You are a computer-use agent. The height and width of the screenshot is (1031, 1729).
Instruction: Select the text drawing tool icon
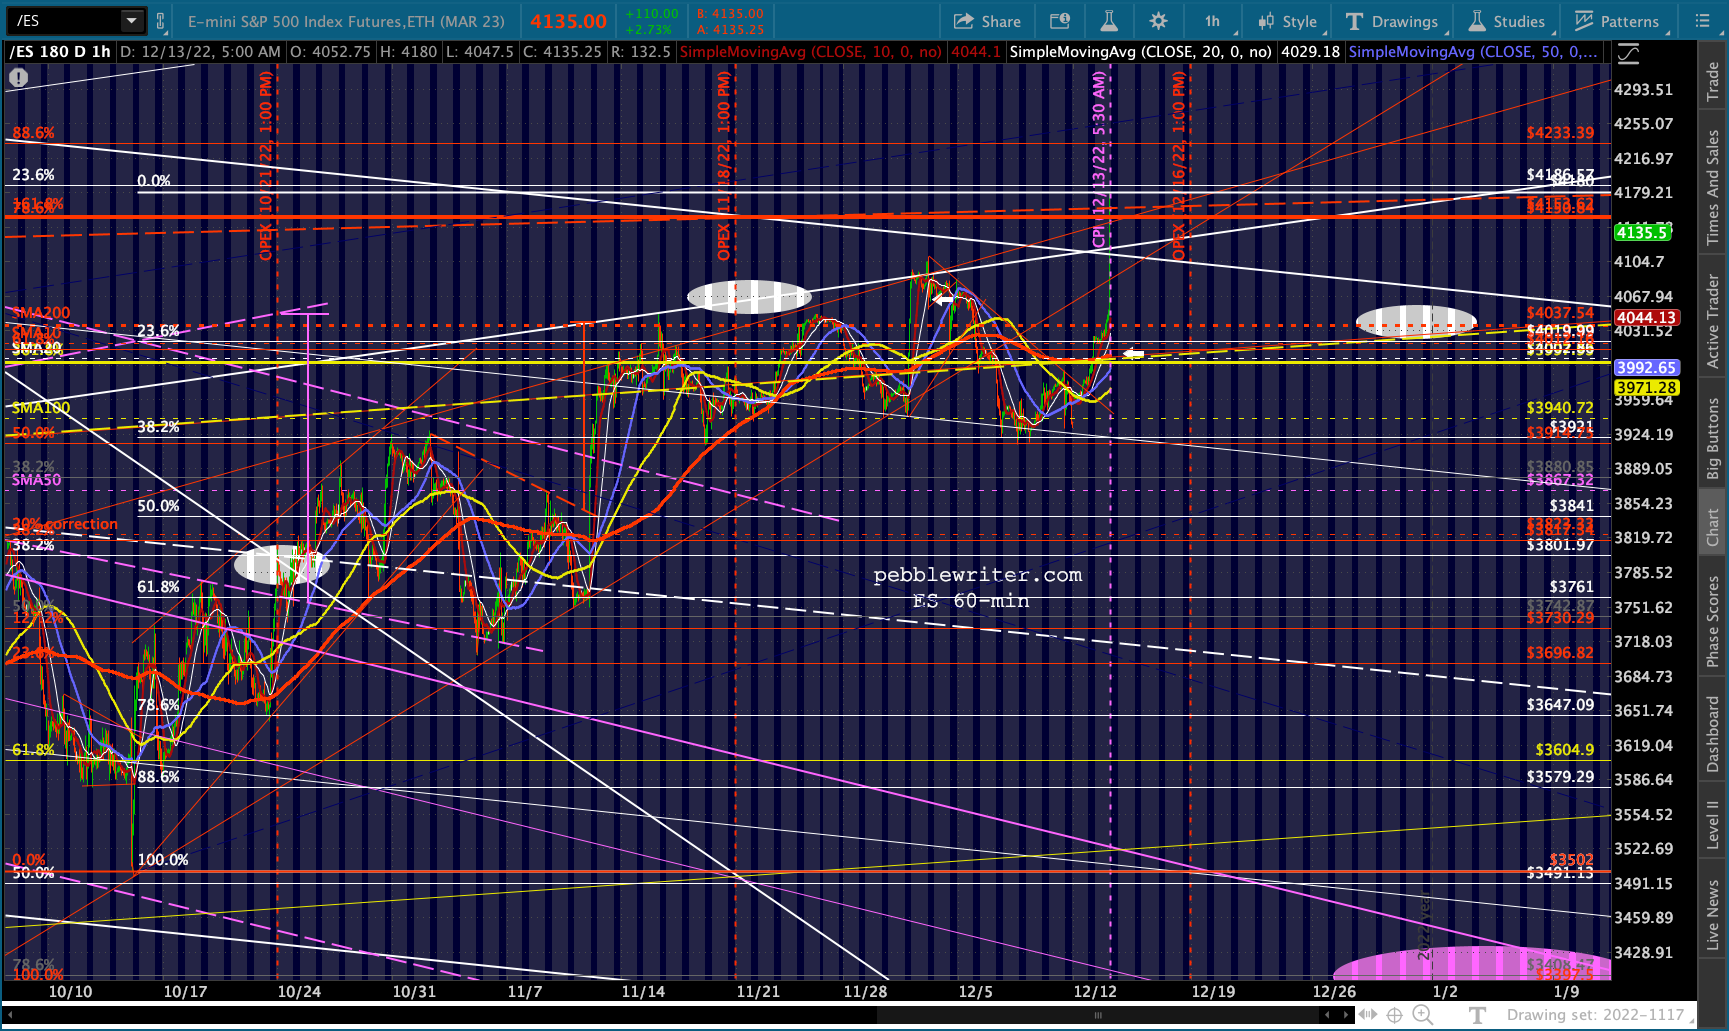(x=1477, y=1015)
